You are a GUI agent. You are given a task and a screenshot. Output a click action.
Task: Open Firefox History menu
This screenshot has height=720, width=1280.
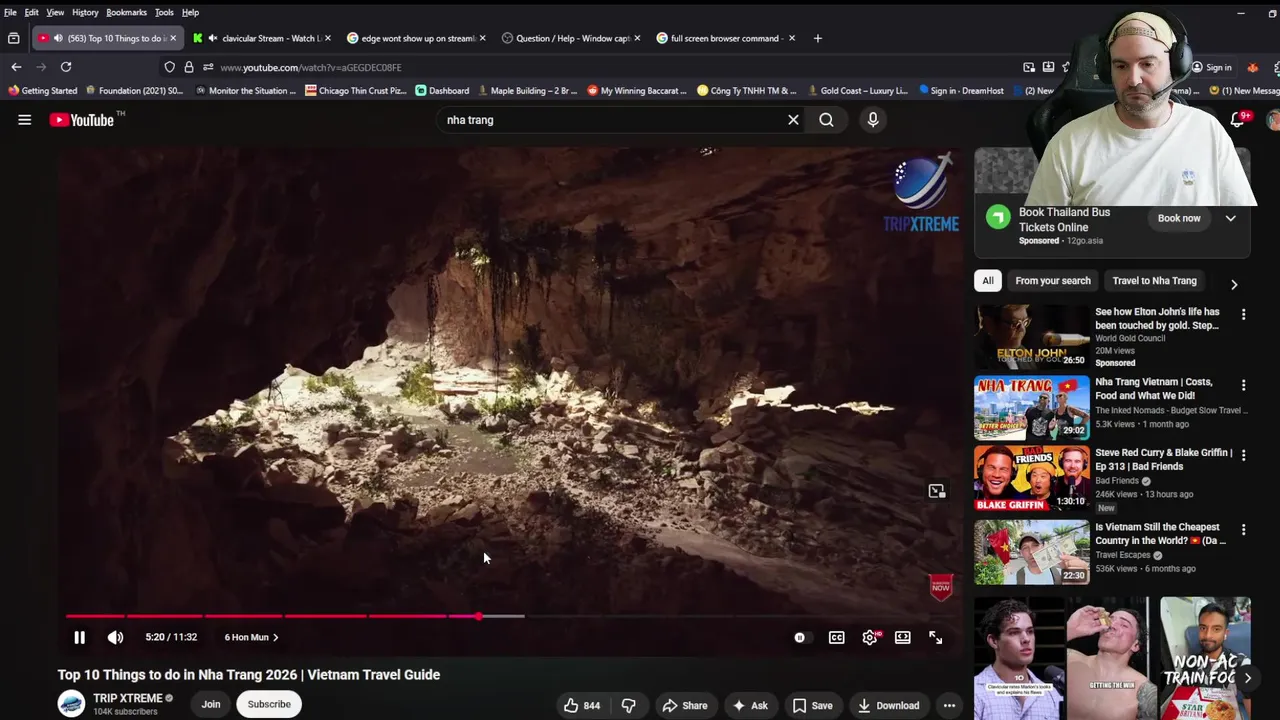(x=85, y=12)
